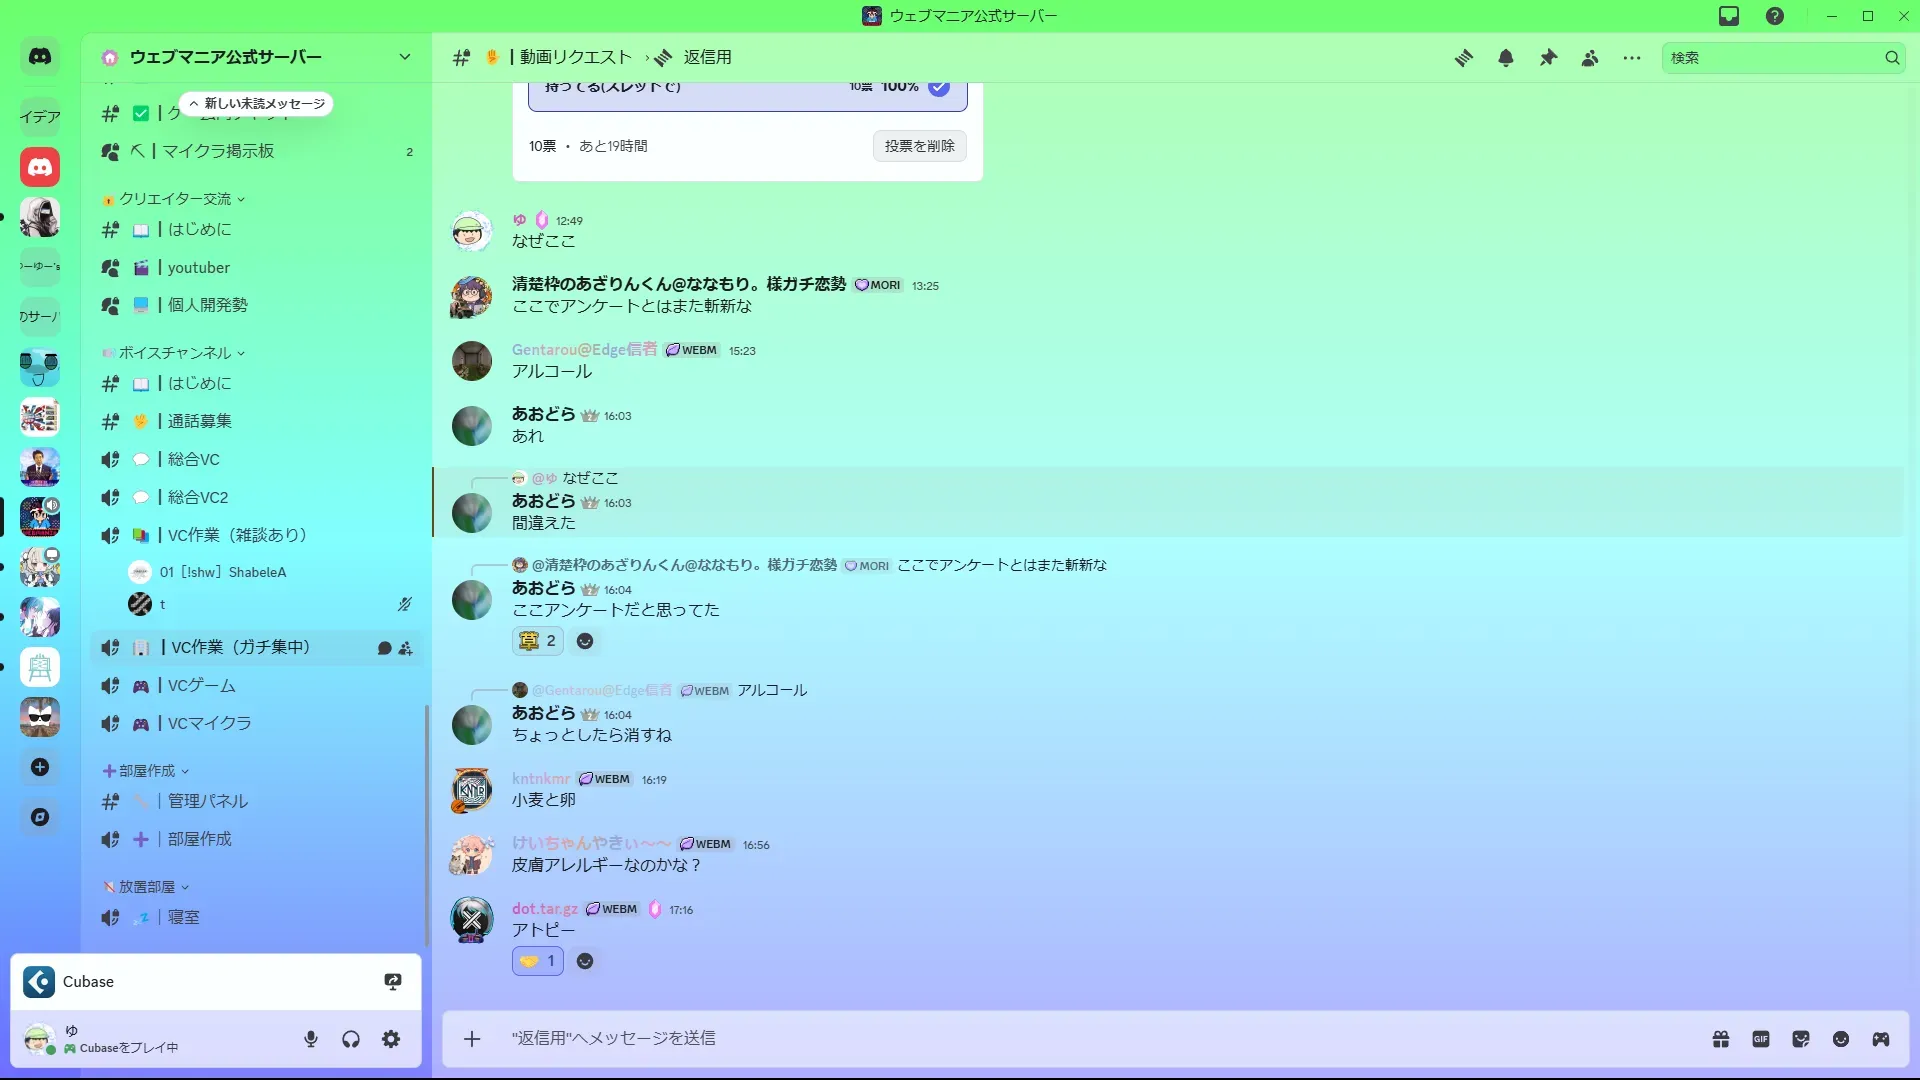Open Explore servers compass icon
The width and height of the screenshot is (1920, 1080).
40,817
